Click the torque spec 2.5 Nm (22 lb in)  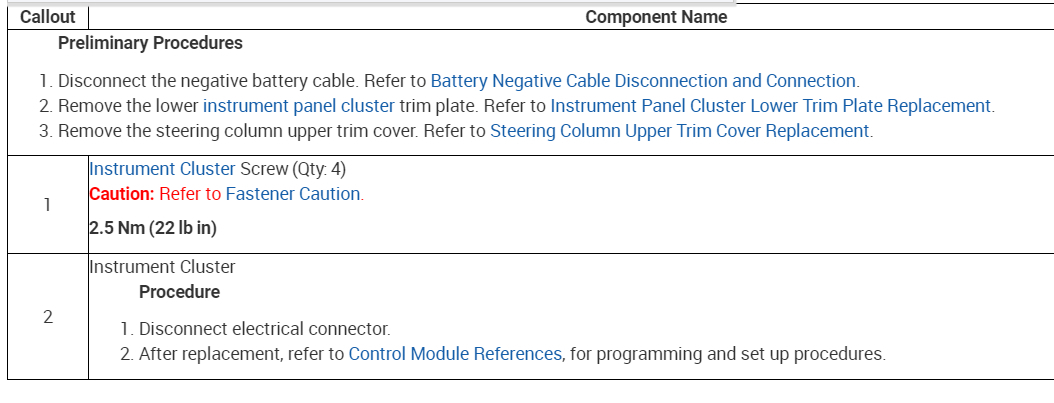(153, 228)
